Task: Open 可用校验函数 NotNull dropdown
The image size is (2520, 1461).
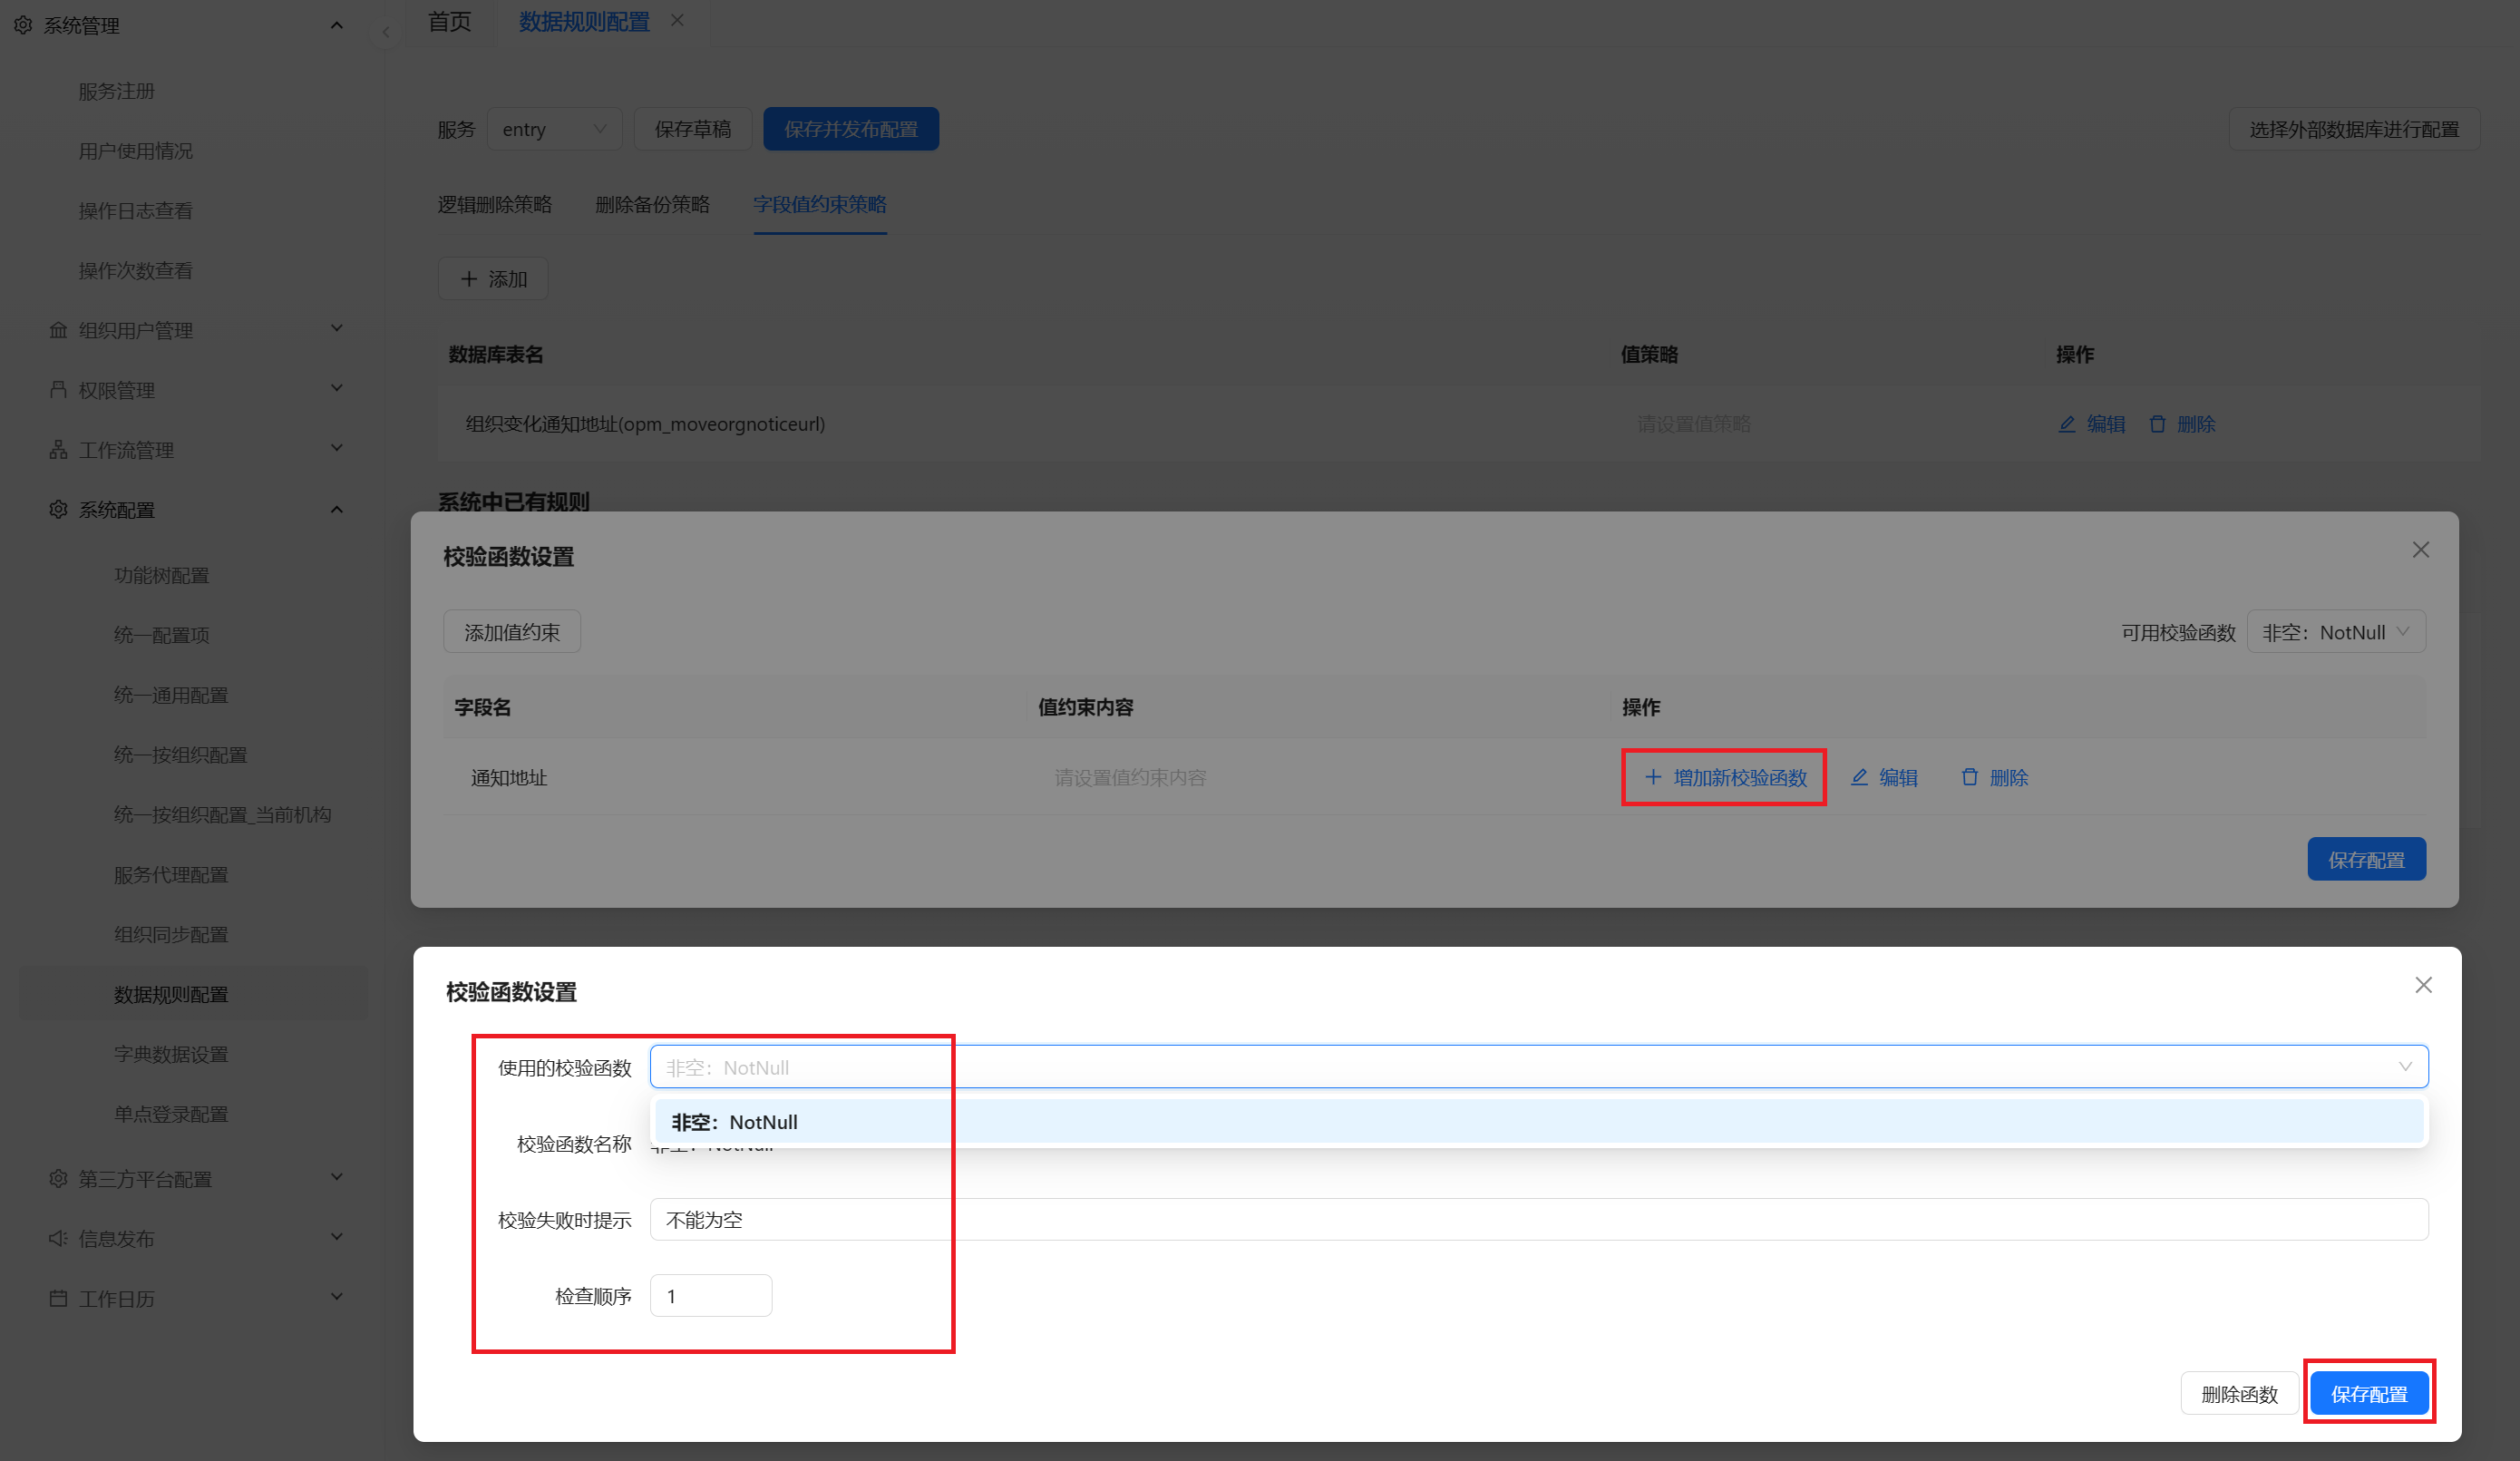Action: tap(2335, 632)
